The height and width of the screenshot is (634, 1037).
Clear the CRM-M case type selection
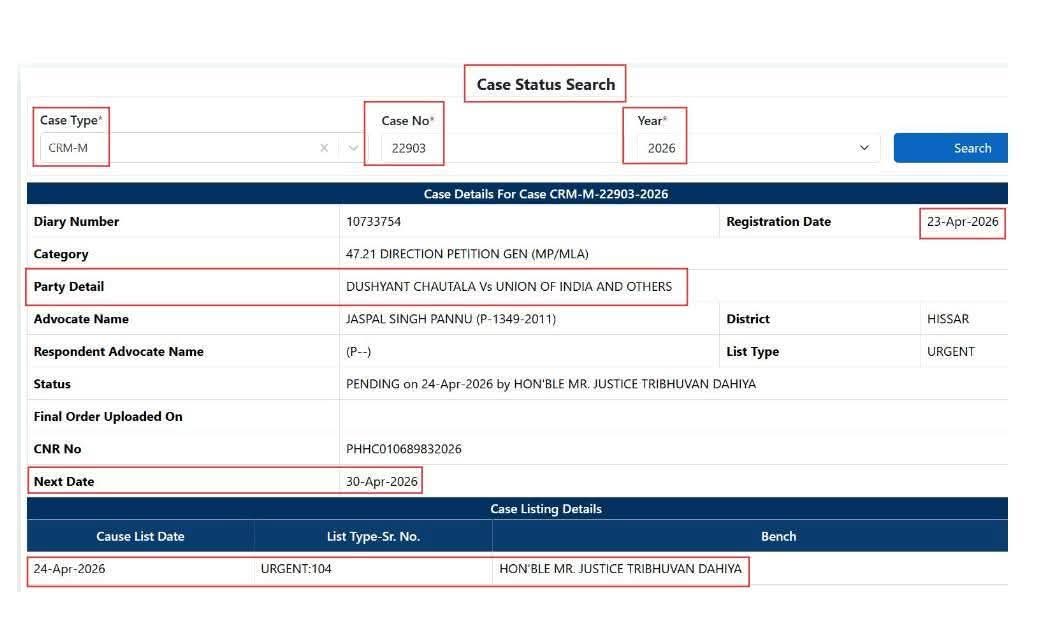[x=324, y=148]
